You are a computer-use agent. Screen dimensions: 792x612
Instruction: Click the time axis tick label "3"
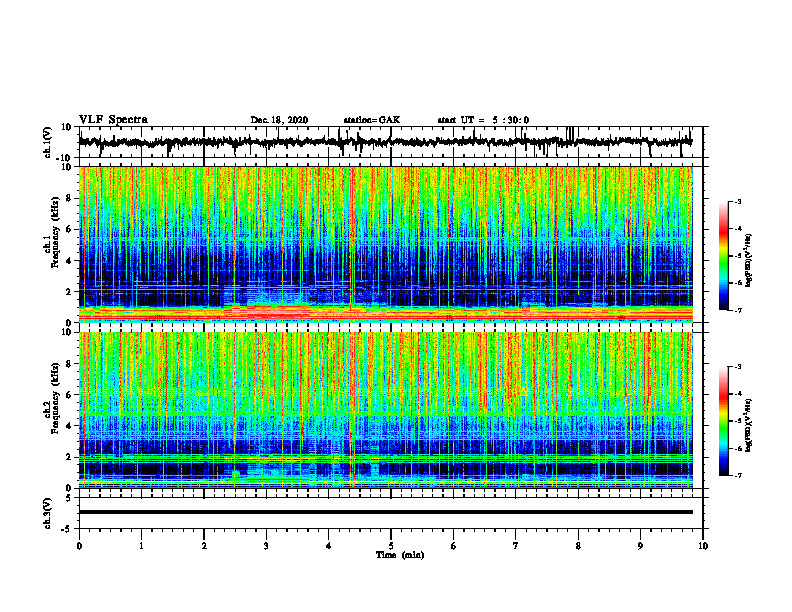coord(266,546)
